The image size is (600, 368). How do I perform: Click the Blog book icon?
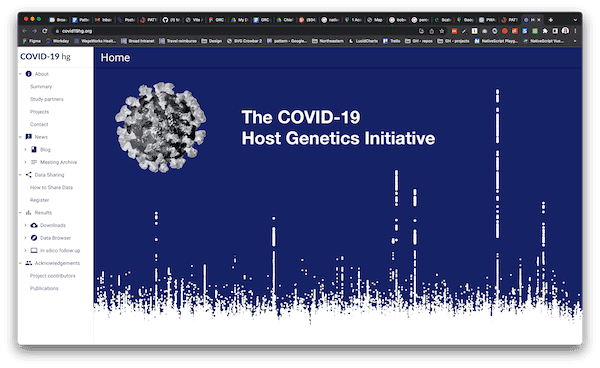click(x=34, y=150)
